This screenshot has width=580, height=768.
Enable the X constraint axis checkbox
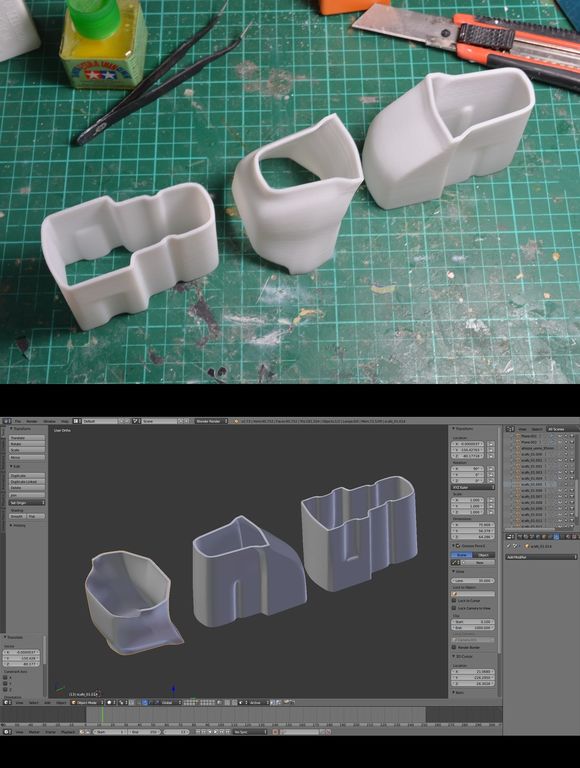point(5,677)
